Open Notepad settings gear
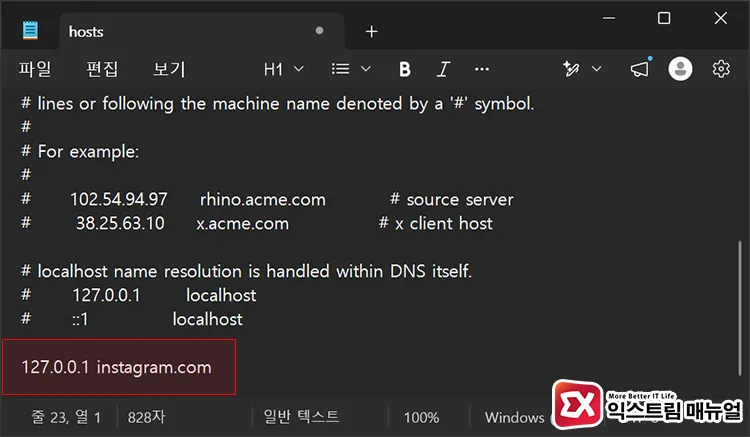This screenshot has width=750, height=437. pyautogui.click(x=721, y=69)
